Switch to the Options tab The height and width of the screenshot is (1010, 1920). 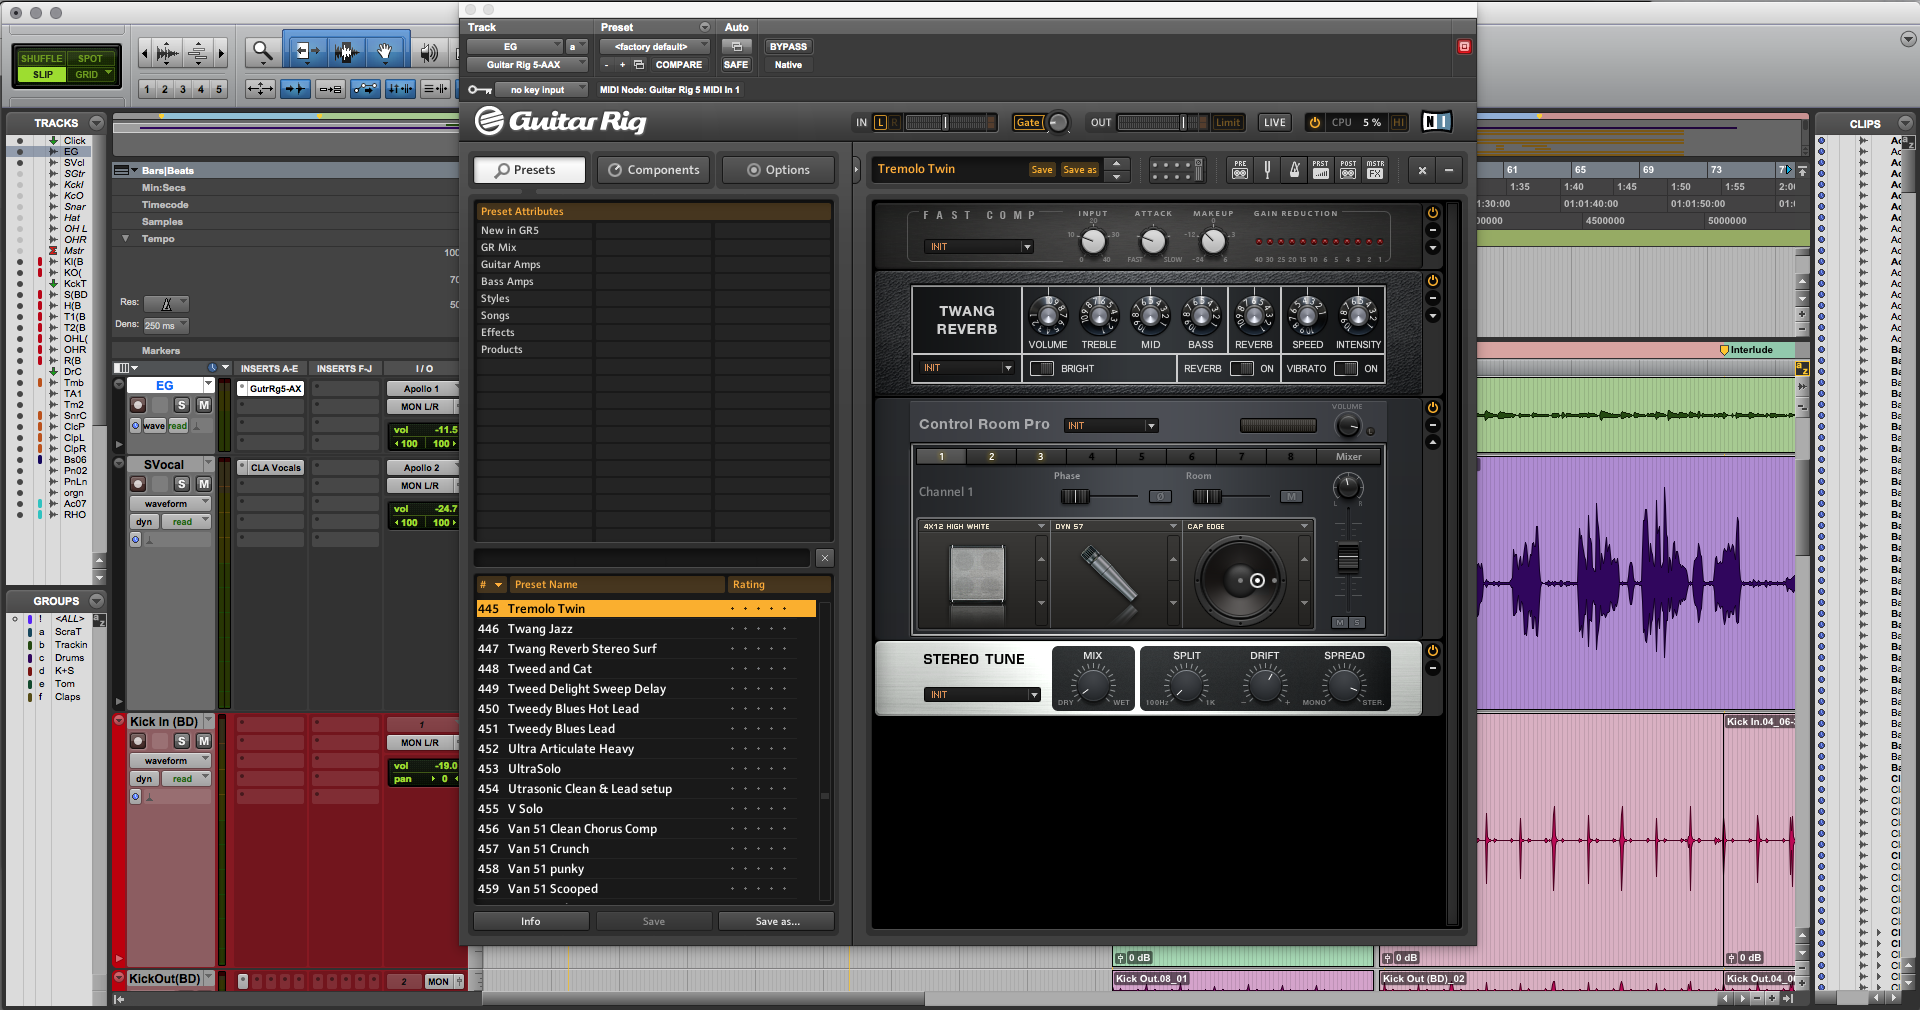tap(779, 170)
